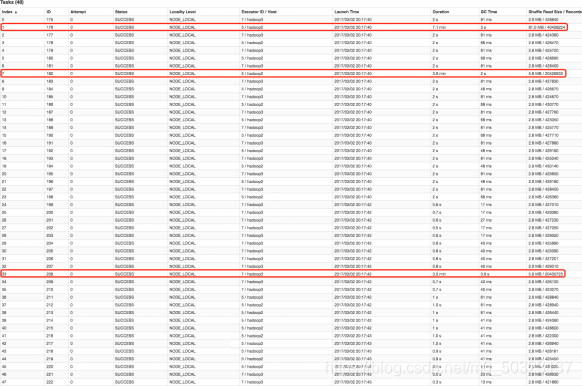Sort tasks by the Index column header
Screen dimensions: 582x386
[x=7, y=12]
